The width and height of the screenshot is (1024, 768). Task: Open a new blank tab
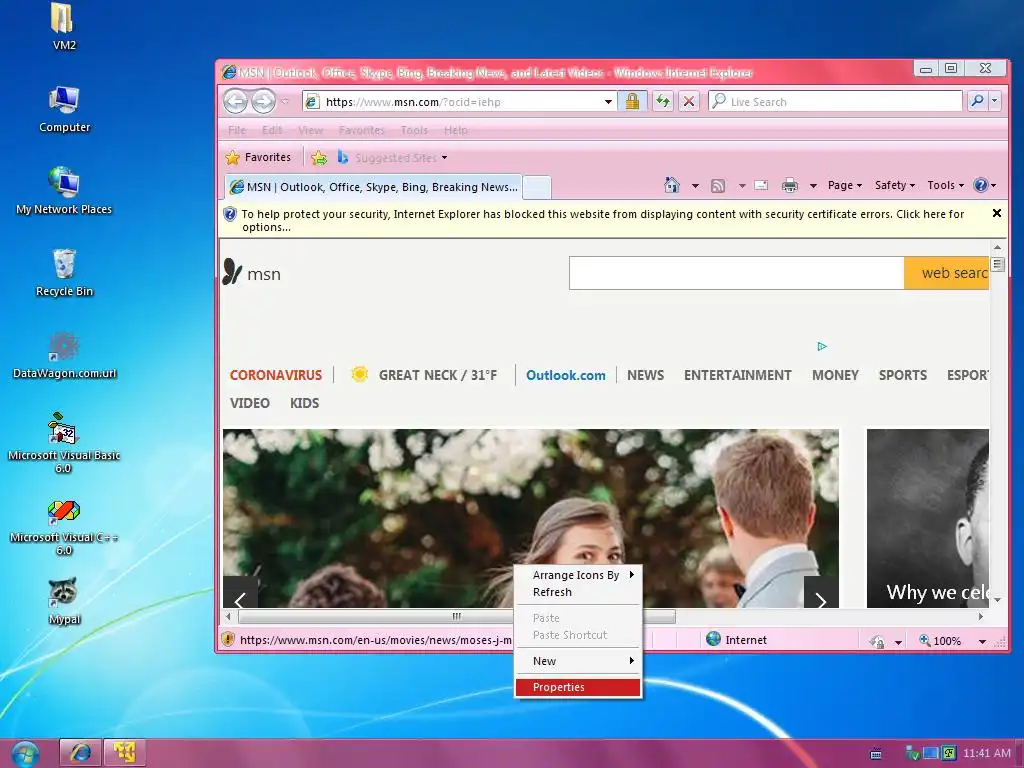(x=537, y=187)
